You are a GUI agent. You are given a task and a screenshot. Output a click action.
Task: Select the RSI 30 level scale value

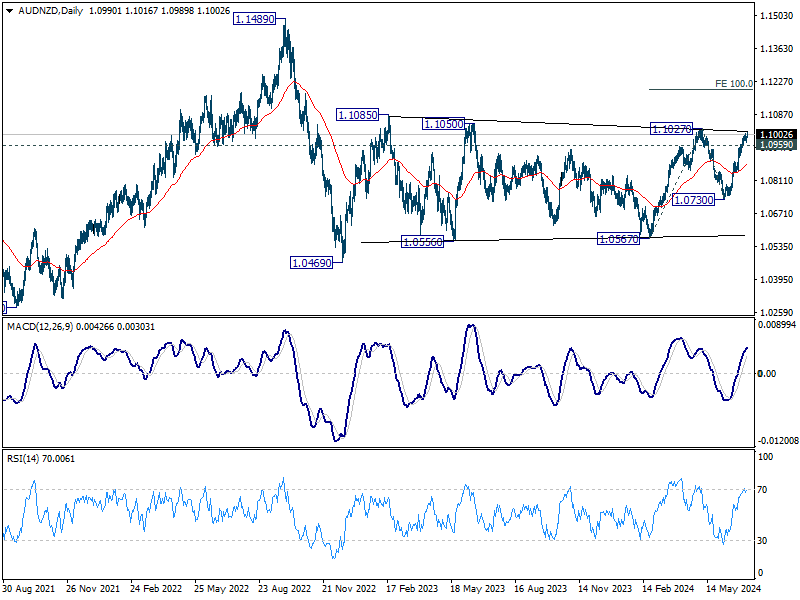pos(762,541)
